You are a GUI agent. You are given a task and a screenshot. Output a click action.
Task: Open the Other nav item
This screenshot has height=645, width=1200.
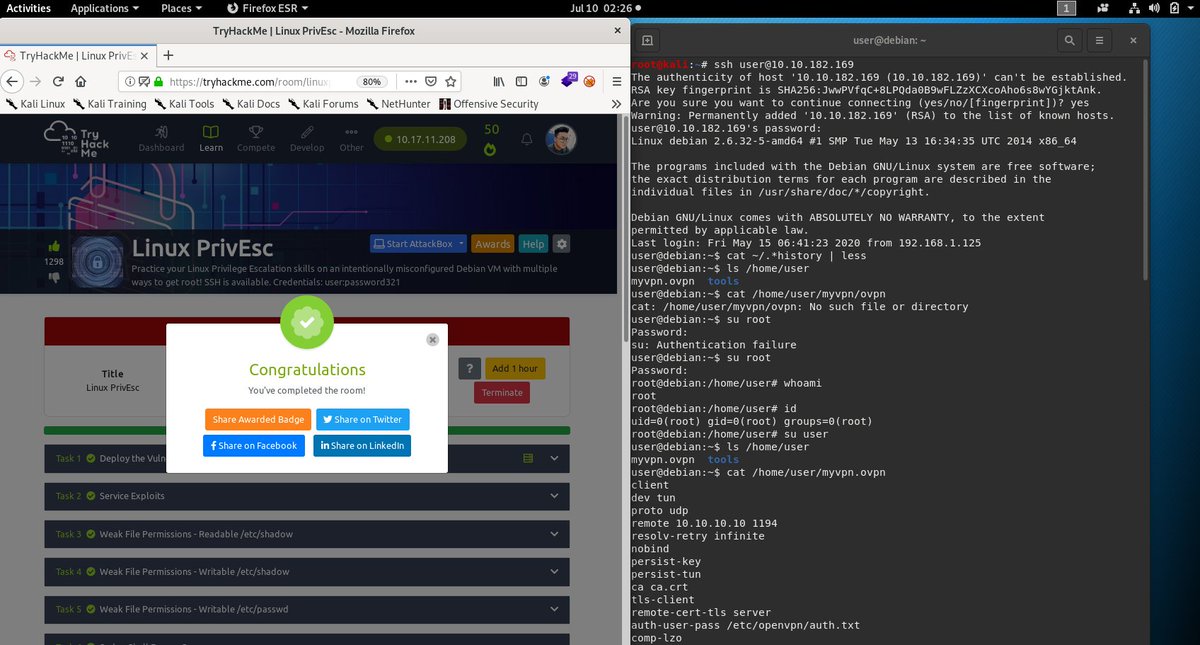coord(351,139)
